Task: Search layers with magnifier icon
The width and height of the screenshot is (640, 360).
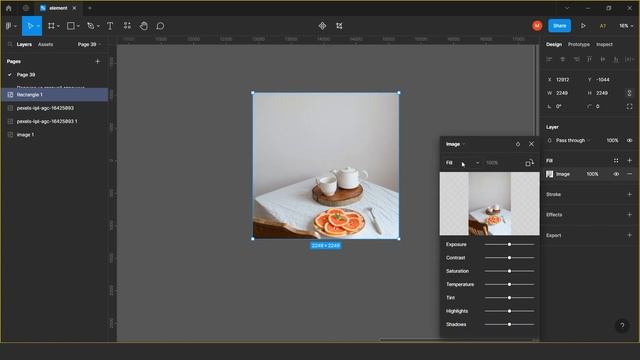Action: (x=9, y=44)
